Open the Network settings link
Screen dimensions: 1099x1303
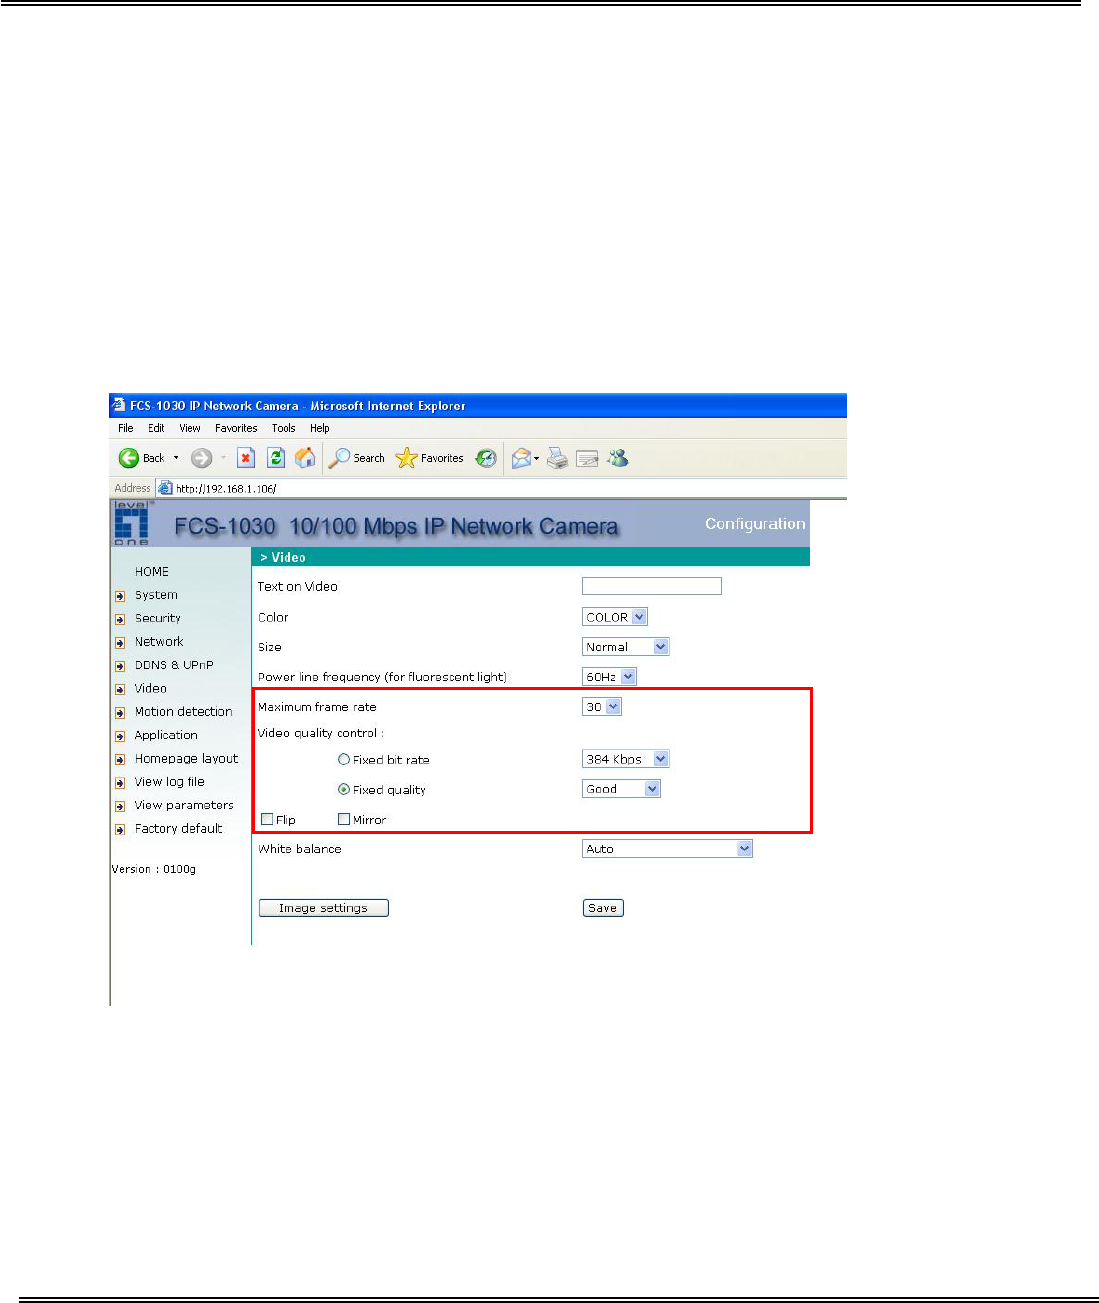pos(159,642)
